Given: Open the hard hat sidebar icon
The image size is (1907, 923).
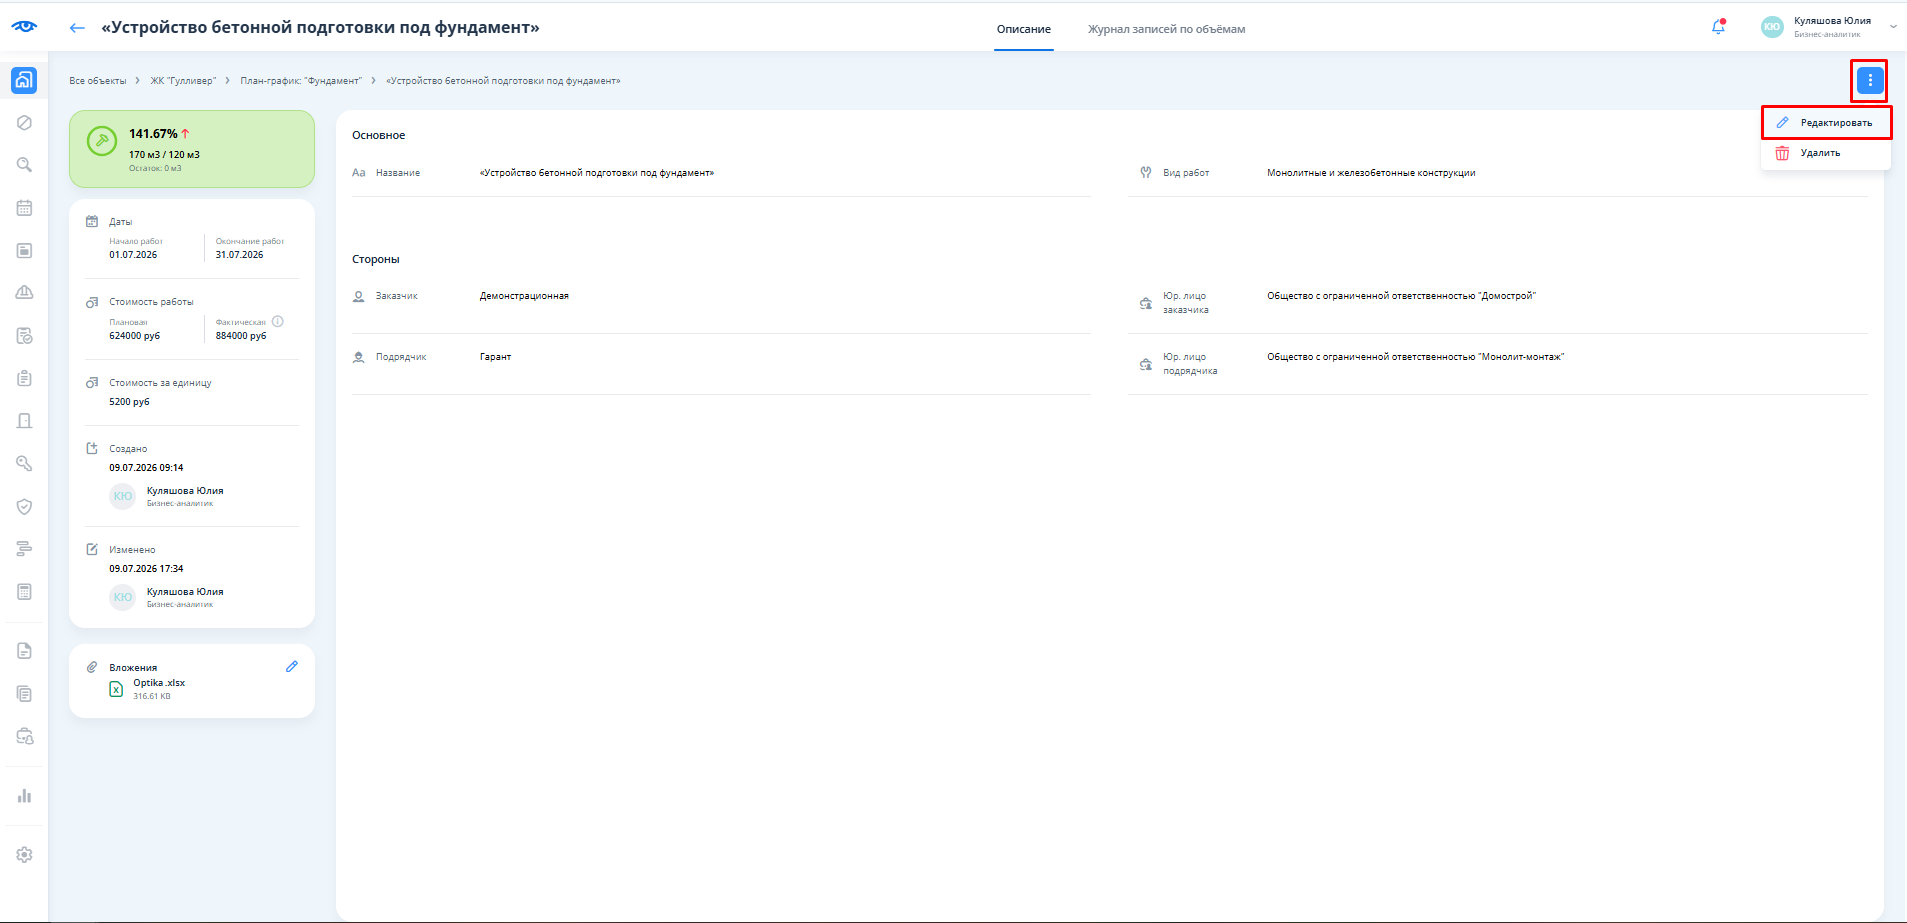Looking at the screenshot, I should pyautogui.click(x=24, y=292).
